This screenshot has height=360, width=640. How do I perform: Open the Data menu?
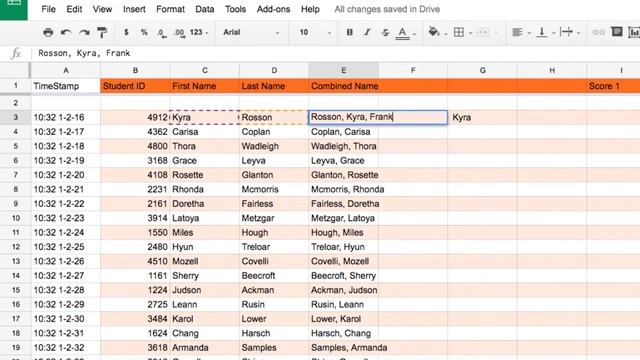204,9
